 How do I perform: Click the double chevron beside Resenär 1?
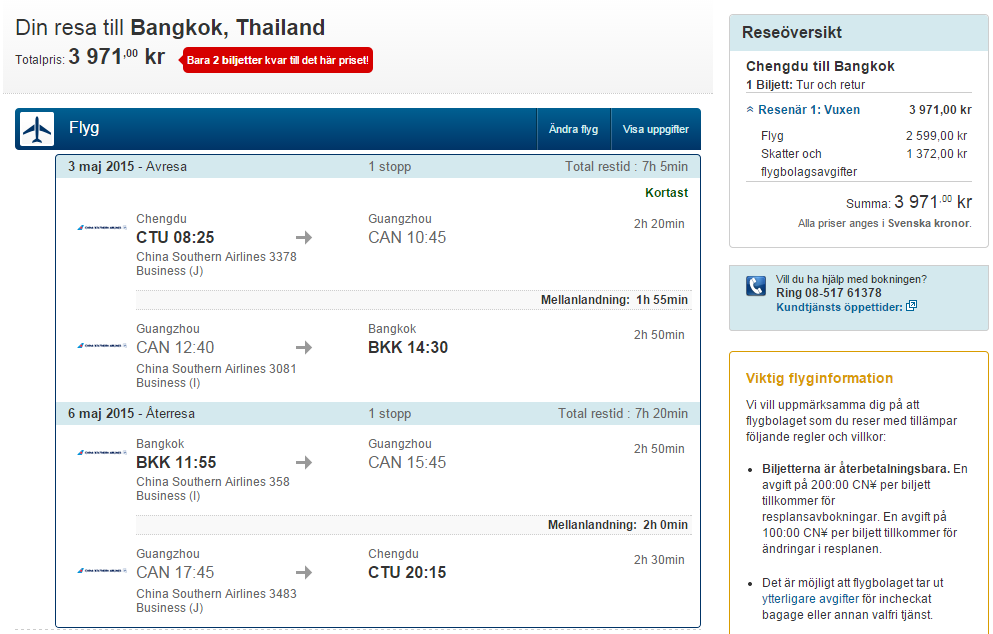tap(750, 110)
